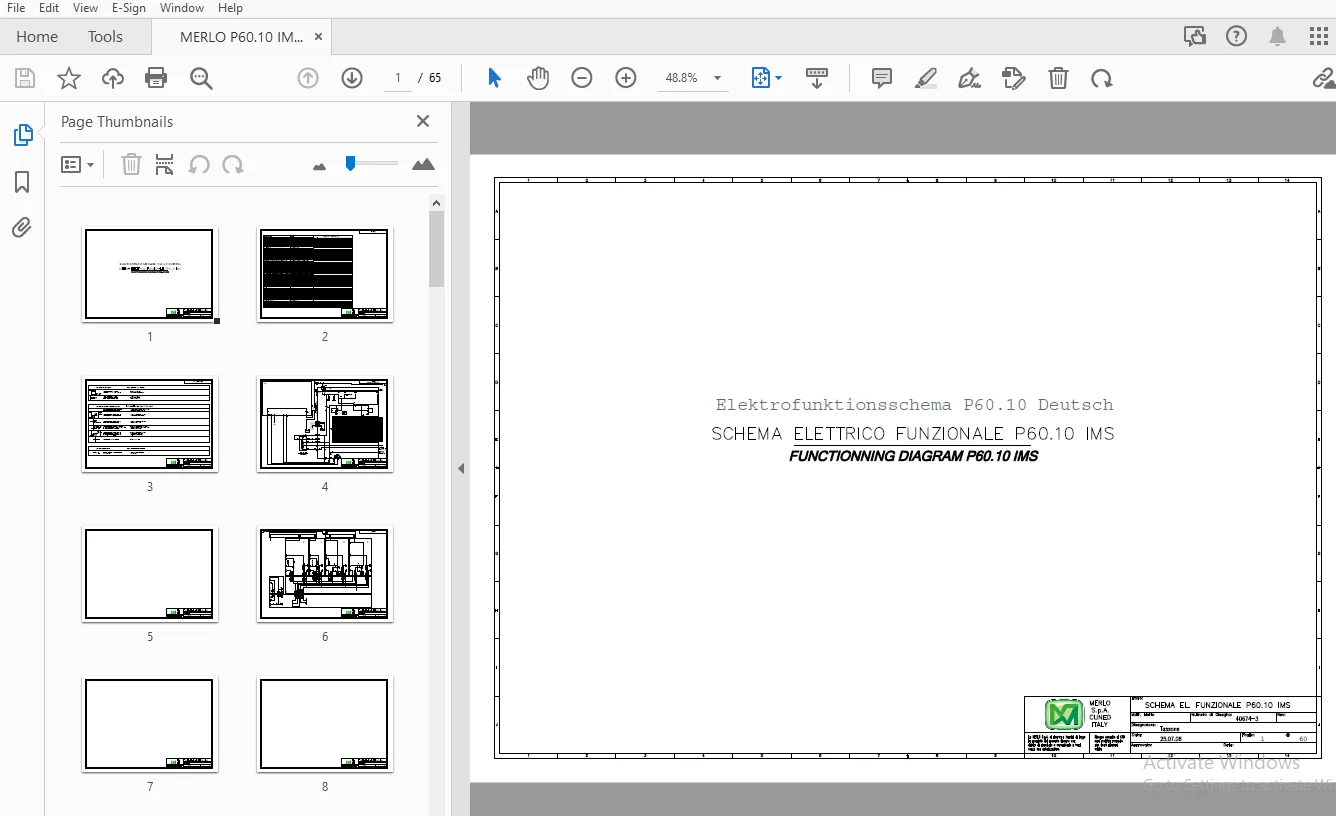This screenshot has width=1336, height=816.
Task: Open the E-Sign menu
Action: tap(129, 8)
